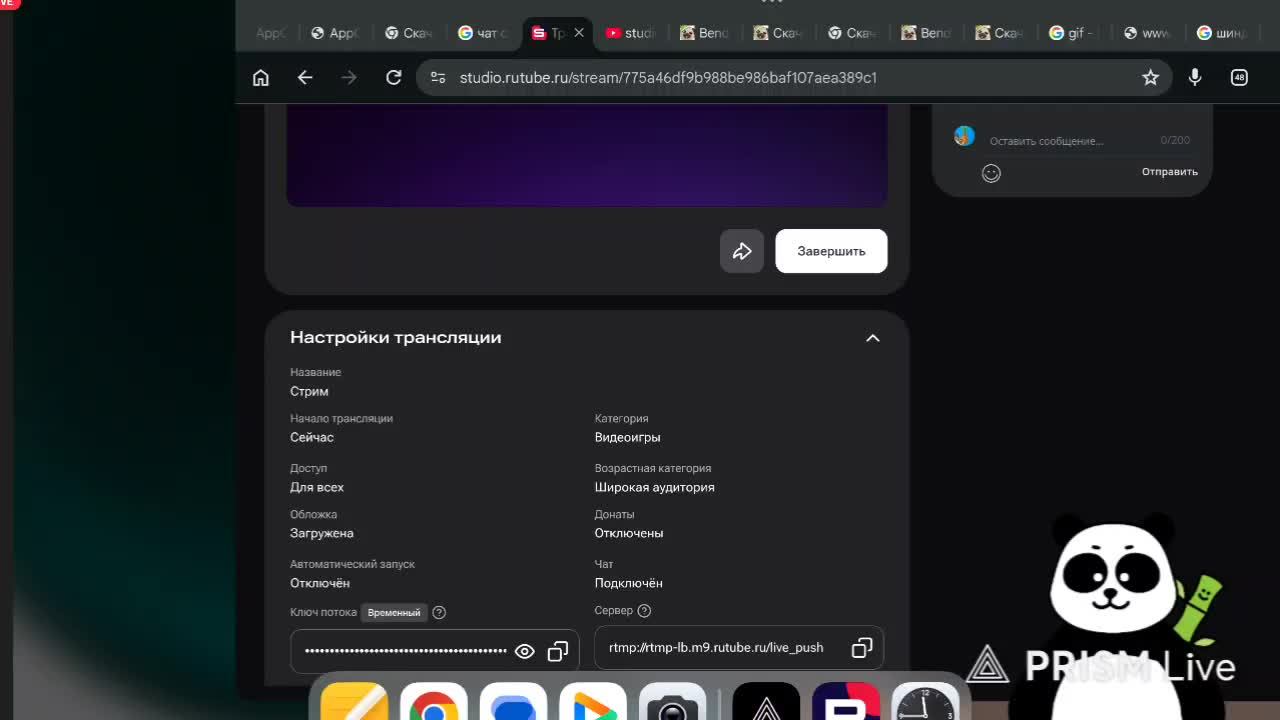The image size is (1280, 720).
Task: Click the chat user avatar
Action: [x=964, y=136]
